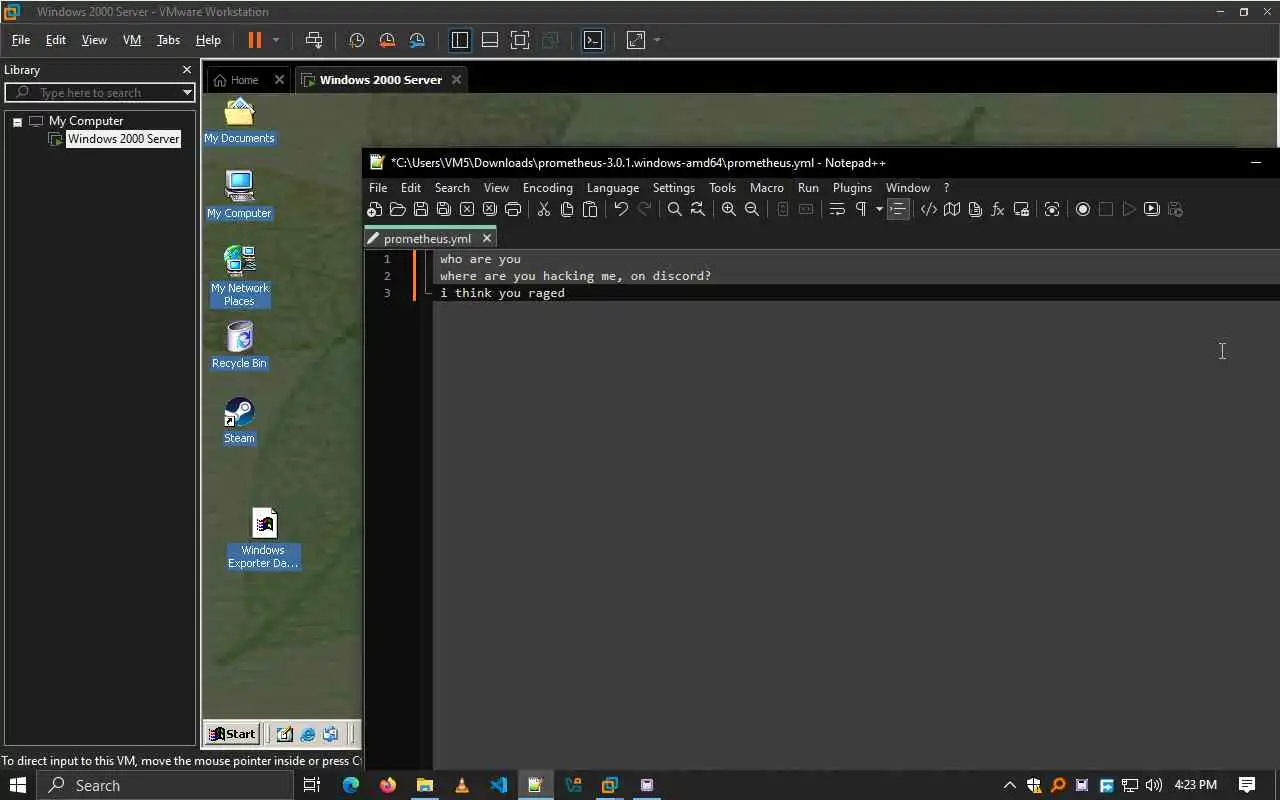Image resolution: width=1280 pixels, height=800 pixels.
Task: Click the host taskbar Search box
Action: 165,785
